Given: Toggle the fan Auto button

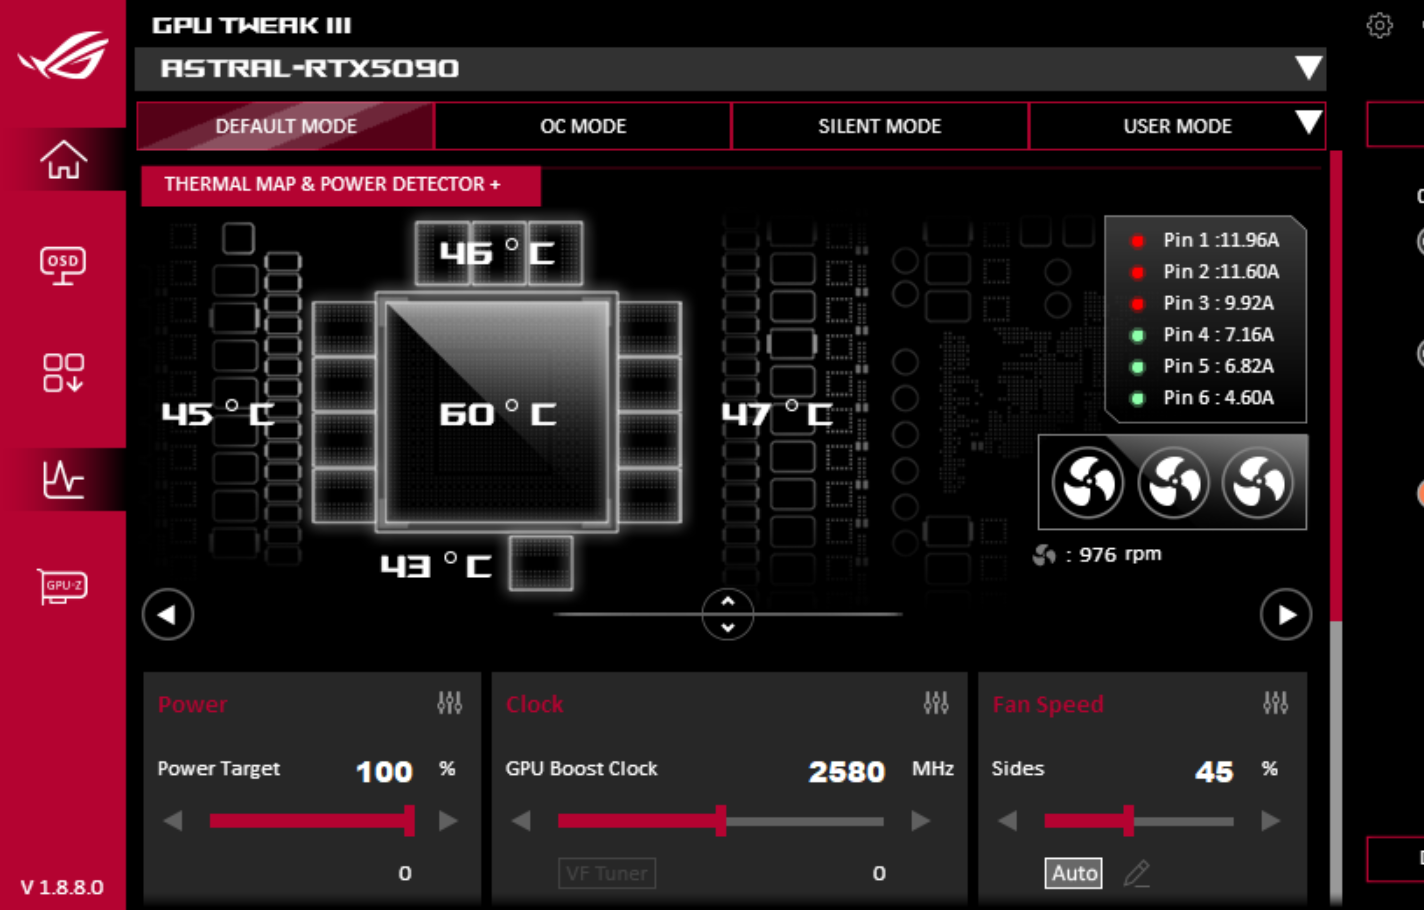Looking at the screenshot, I should 1074,873.
